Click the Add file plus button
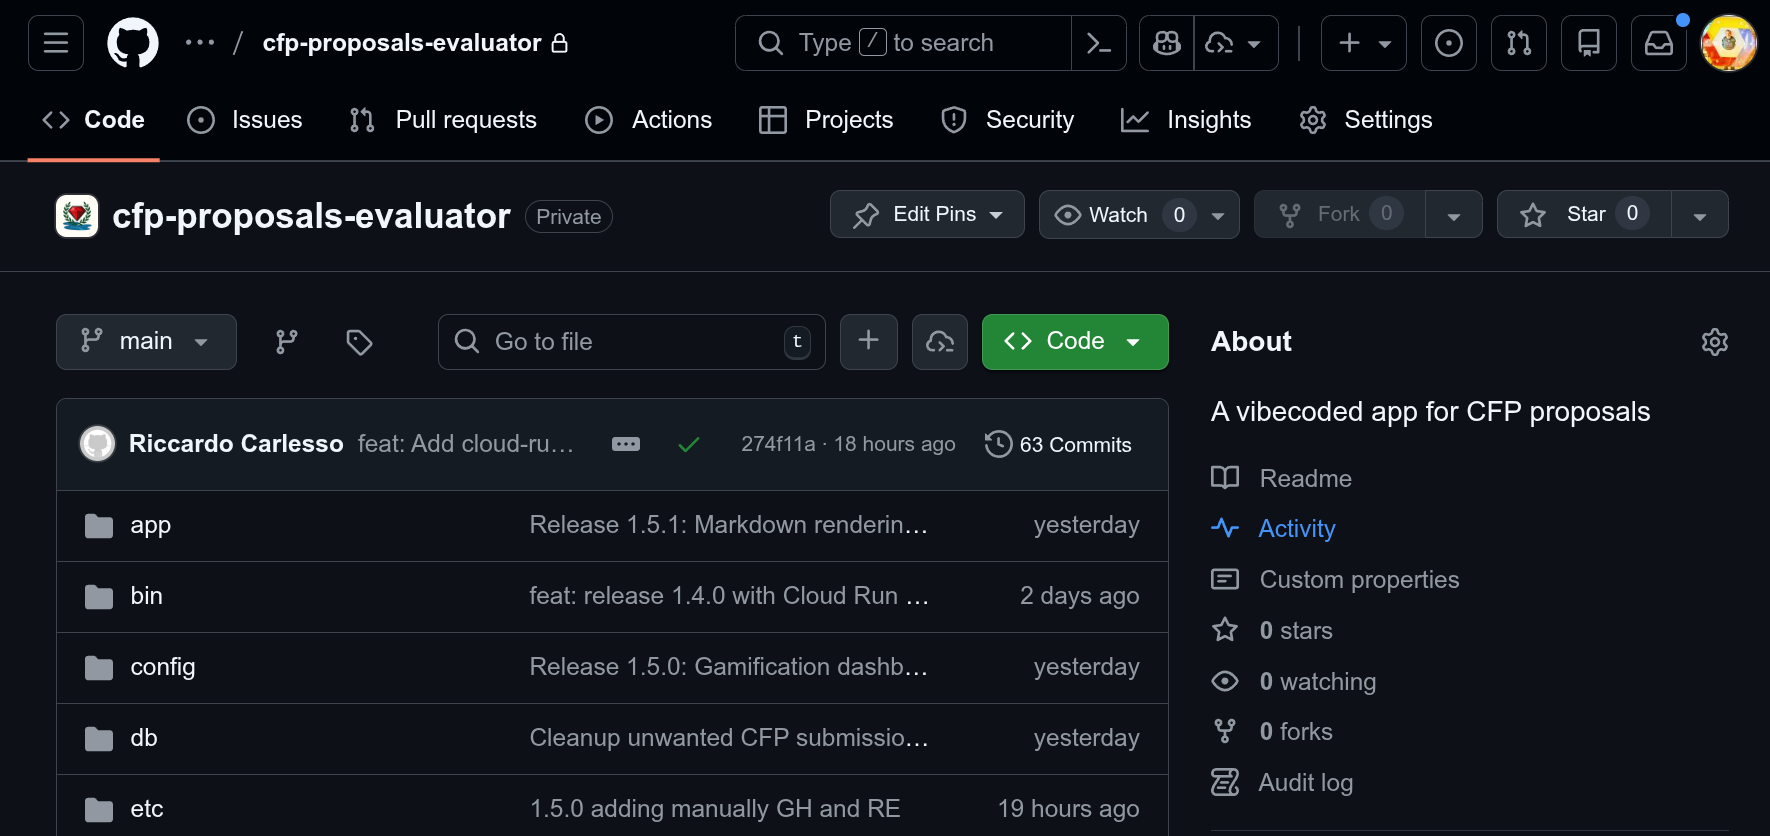This screenshot has height=836, width=1770. click(x=869, y=342)
